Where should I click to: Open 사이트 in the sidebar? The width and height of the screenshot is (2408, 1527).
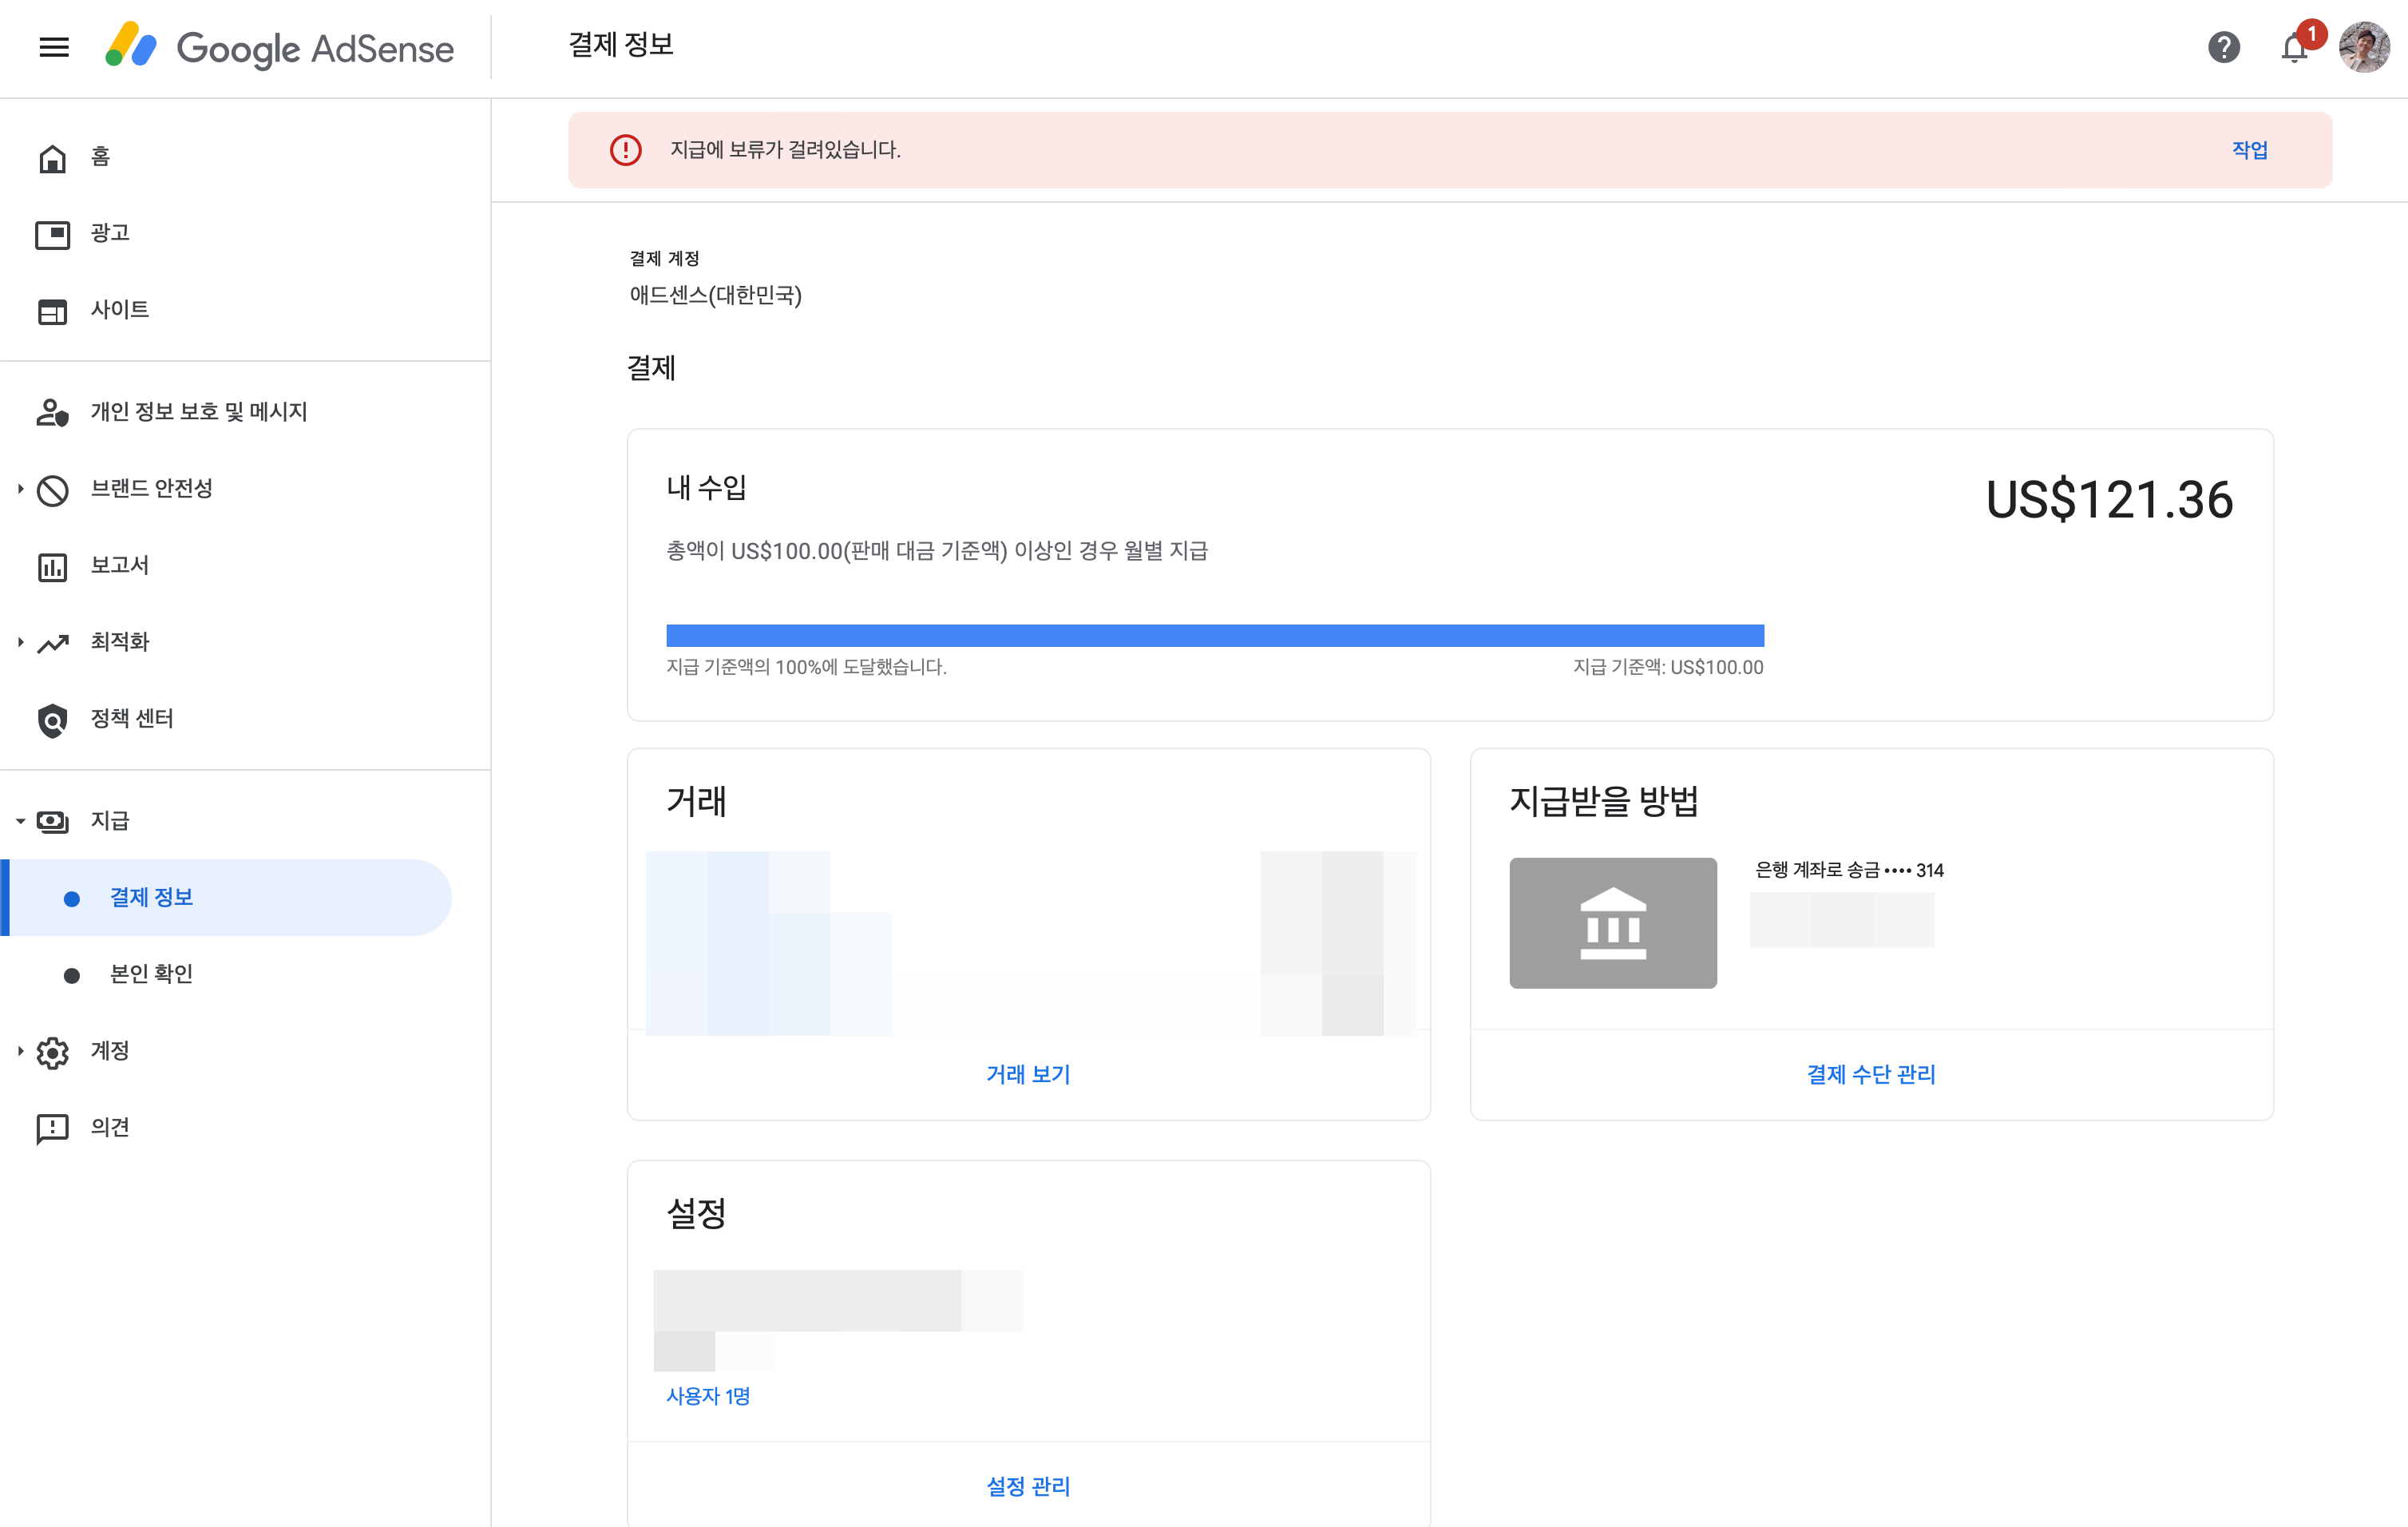(119, 310)
